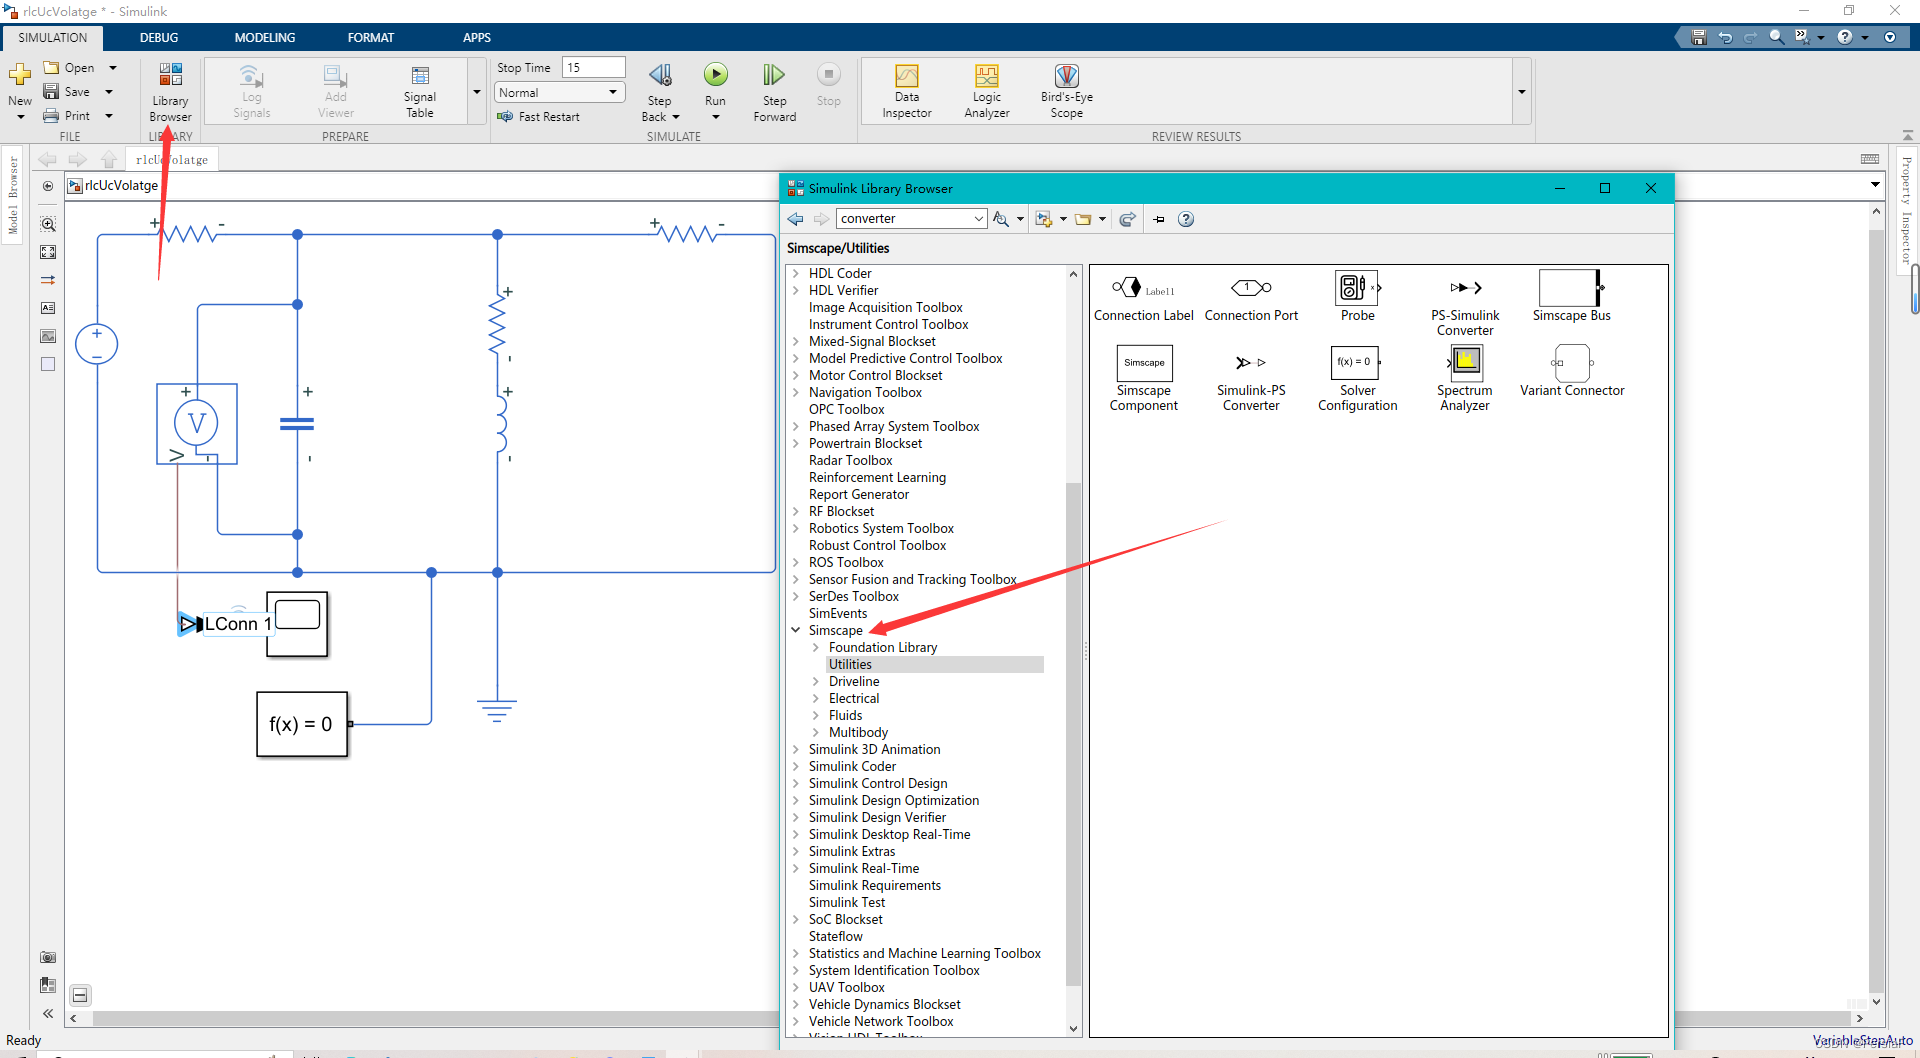Collapse the Simscape tree node
This screenshot has width=1920, height=1058.
(x=796, y=630)
